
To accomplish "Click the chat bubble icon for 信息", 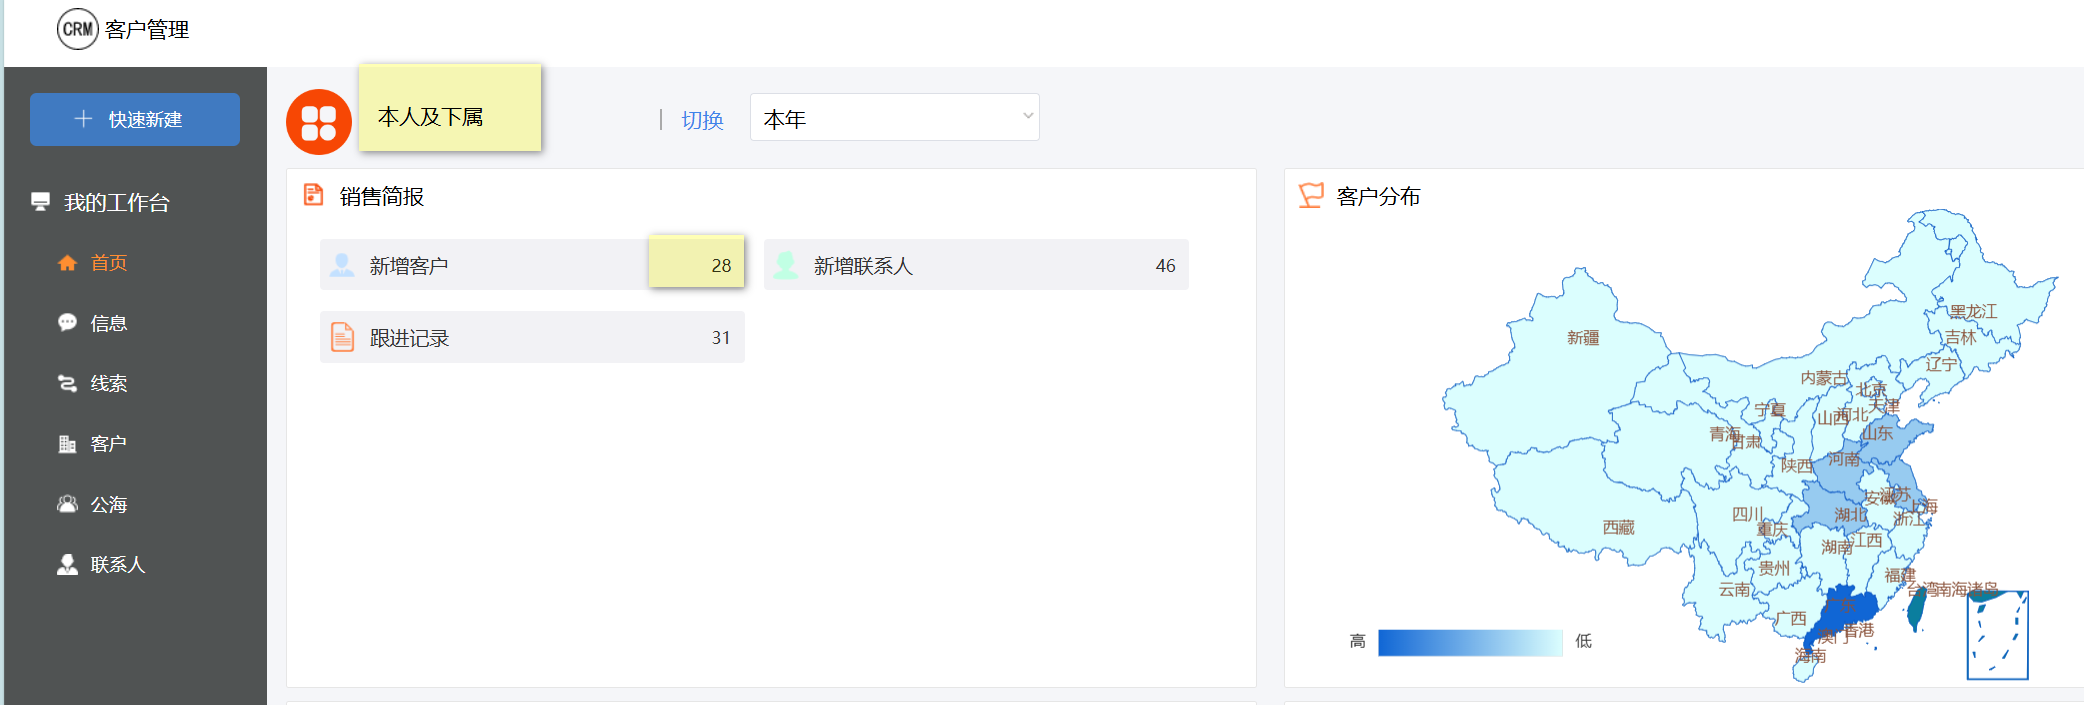I will 67,323.
